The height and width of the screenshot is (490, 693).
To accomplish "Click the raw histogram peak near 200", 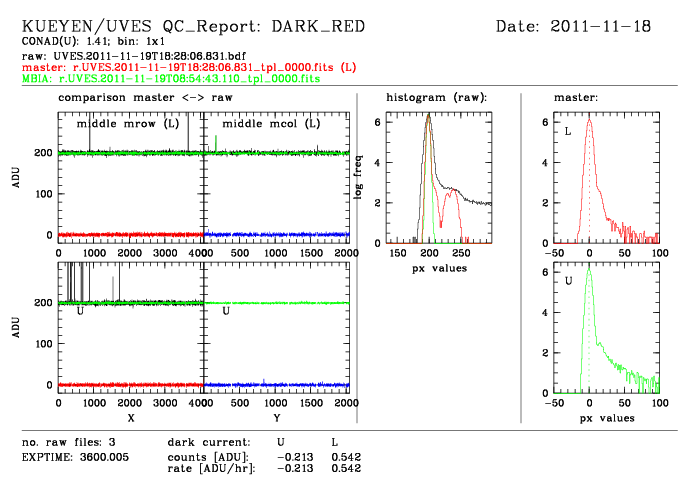I will pyautogui.click(x=428, y=117).
